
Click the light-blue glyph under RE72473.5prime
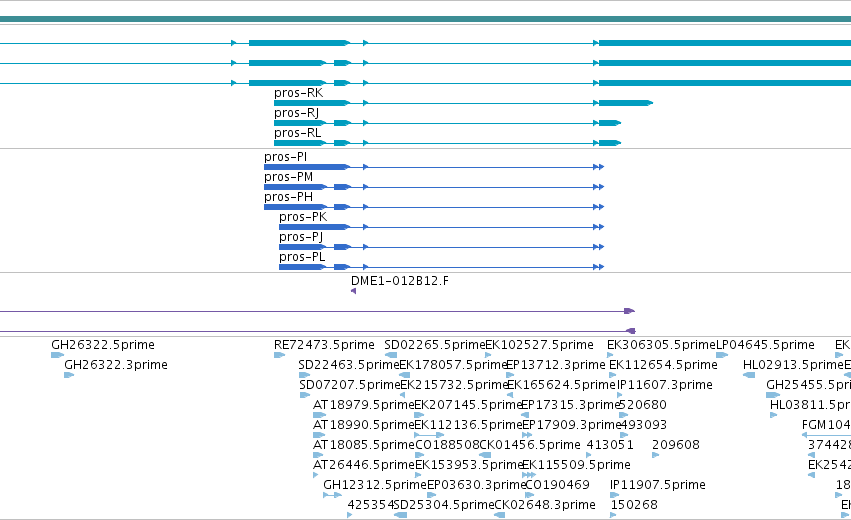click(x=280, y=355)
